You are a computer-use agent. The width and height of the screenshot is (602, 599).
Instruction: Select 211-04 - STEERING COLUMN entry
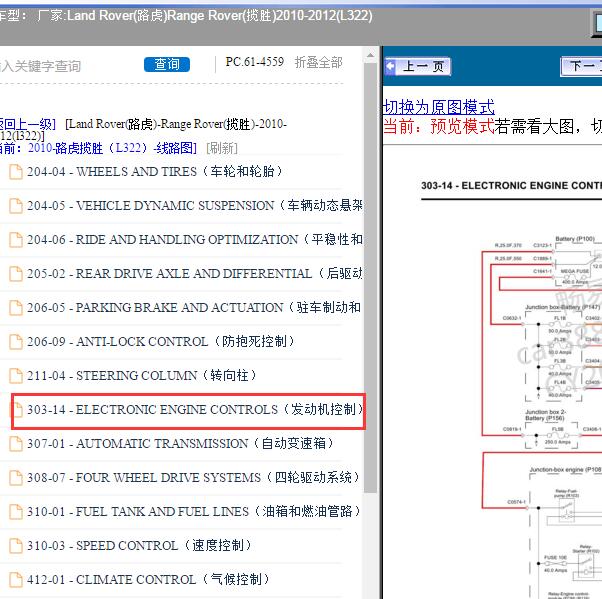coord(142,375)
